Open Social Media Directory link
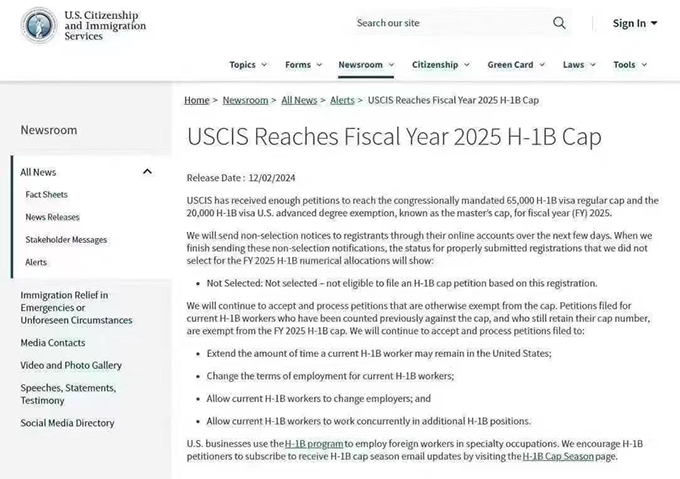Image resolution: width=680 pixels, height=479 pixels. pyautogui.click(x=67, y=423)
